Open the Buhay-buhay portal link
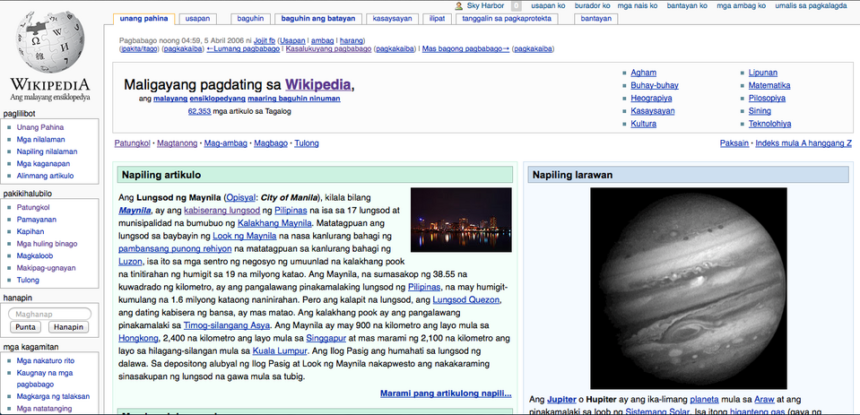860x415 pixels. coord(654,85)
